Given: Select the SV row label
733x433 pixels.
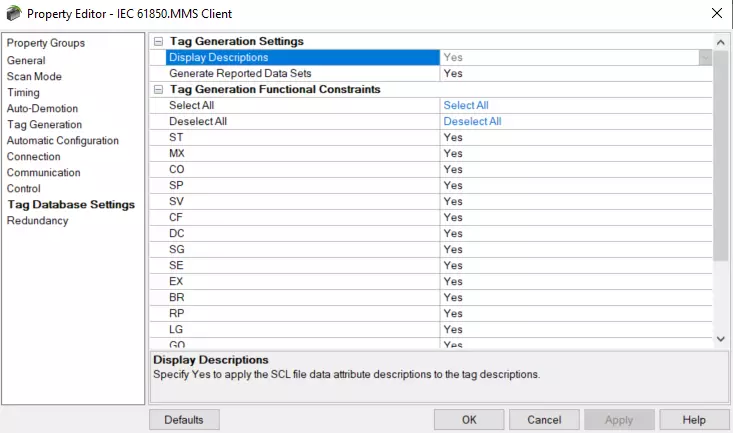Looking at the screenshot, I should coord(176,202).
